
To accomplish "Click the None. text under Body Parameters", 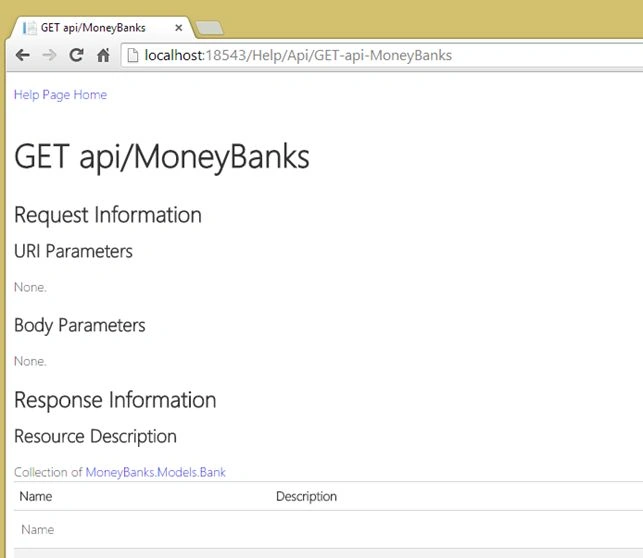I will 30,361.
